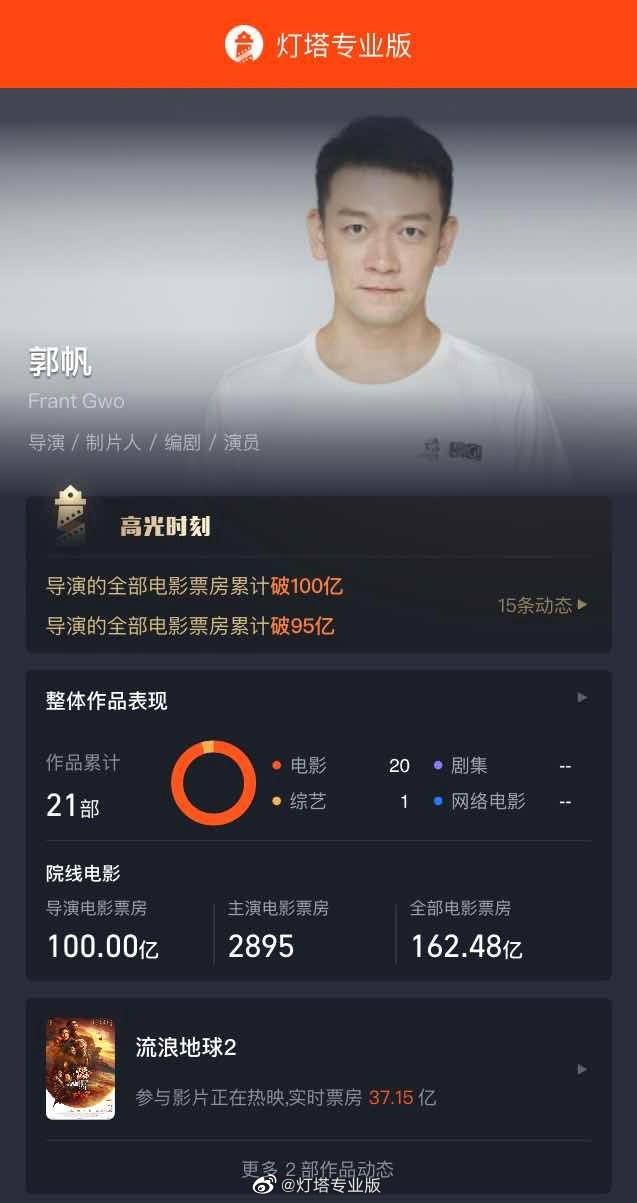
Task: Tap the 更多 2 部作品动态 link
Action: tap(318, 1168)
